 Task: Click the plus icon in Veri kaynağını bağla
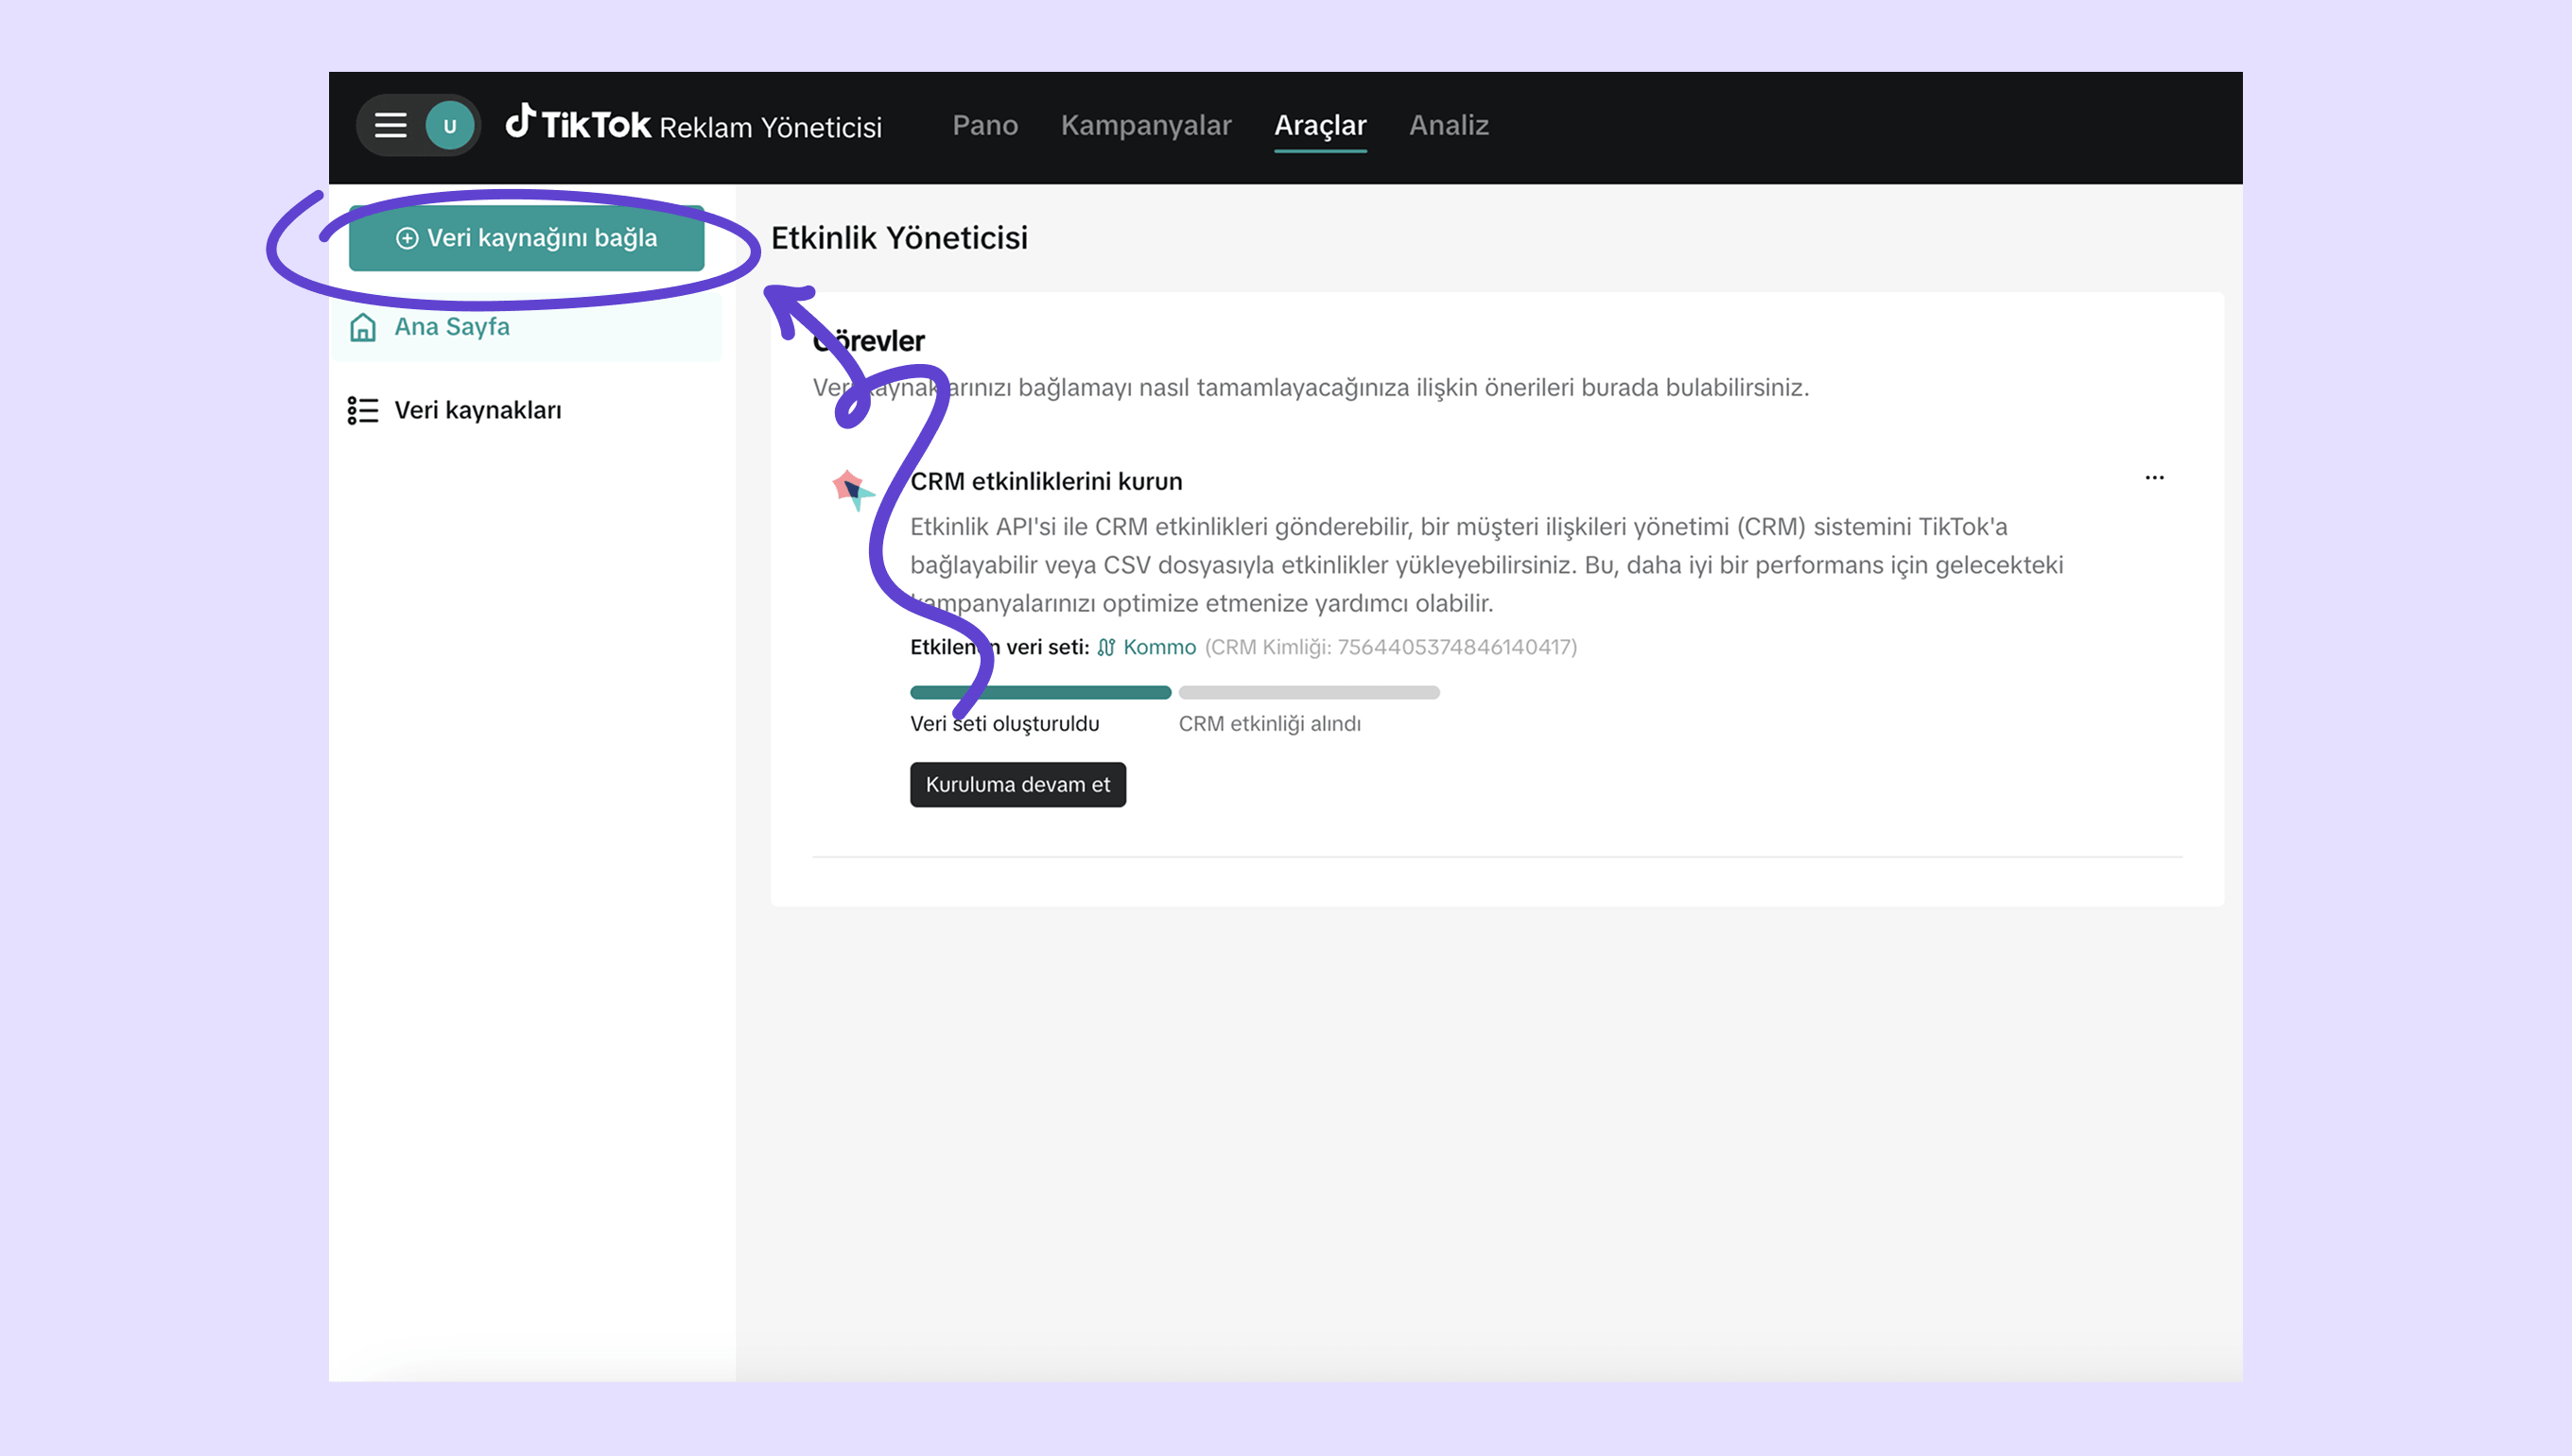406,238
